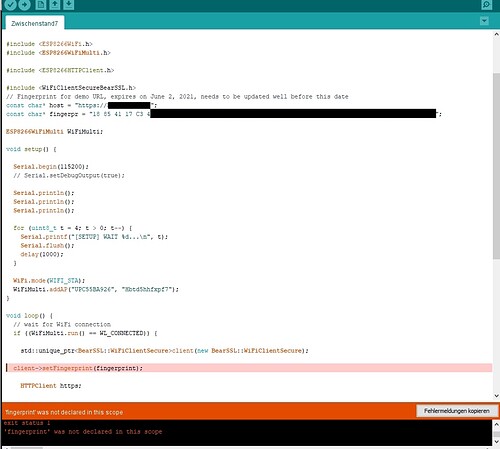Click the ESP8266WiFiMulti WiFiMulti declaration

[x=54, y=132]
